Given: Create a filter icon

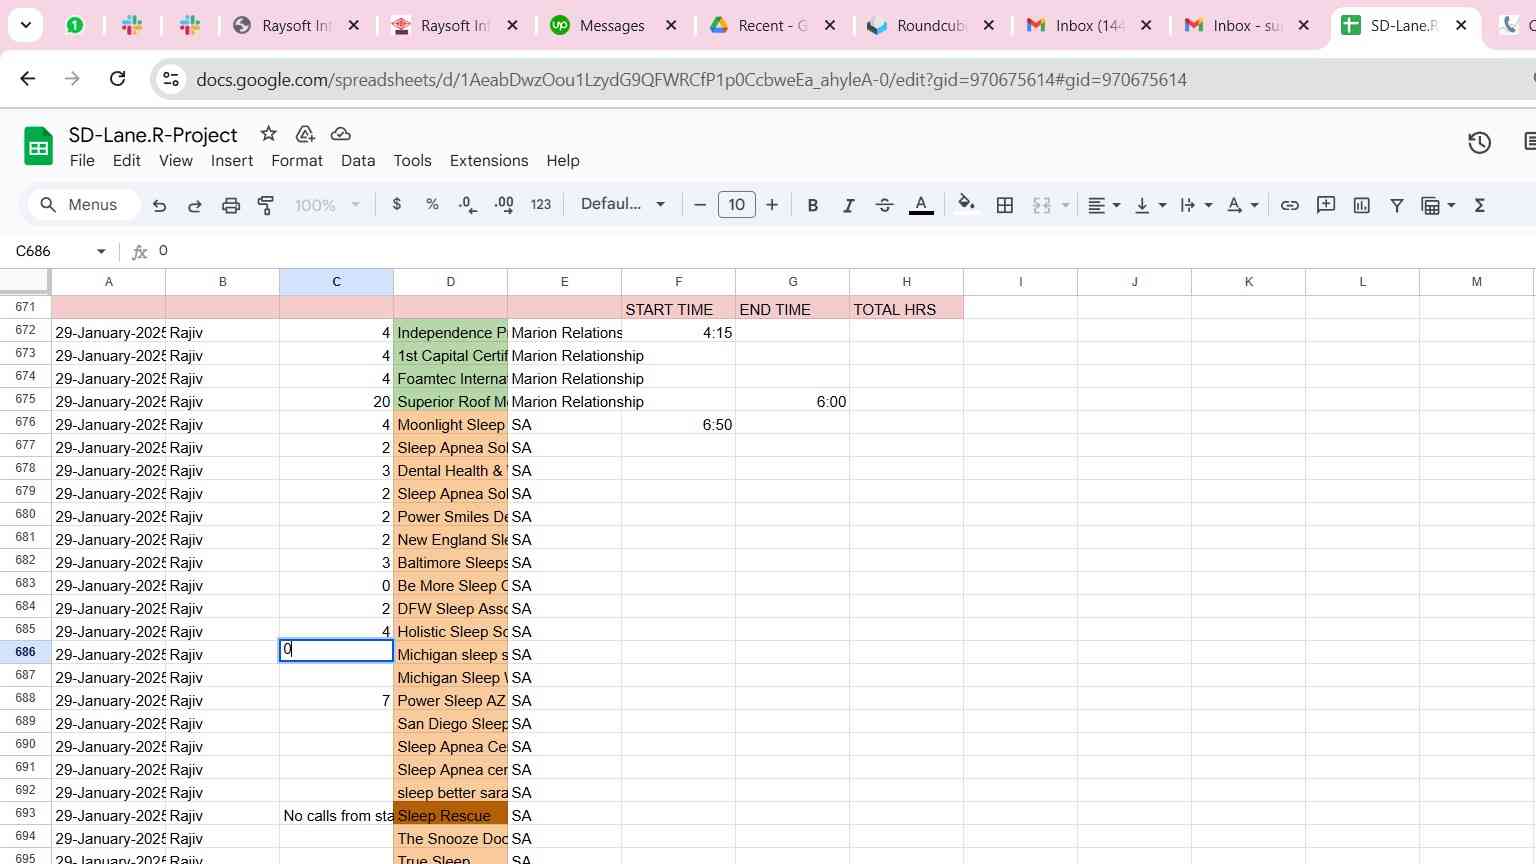Looking at the screenshot, I should (1397, 205).
